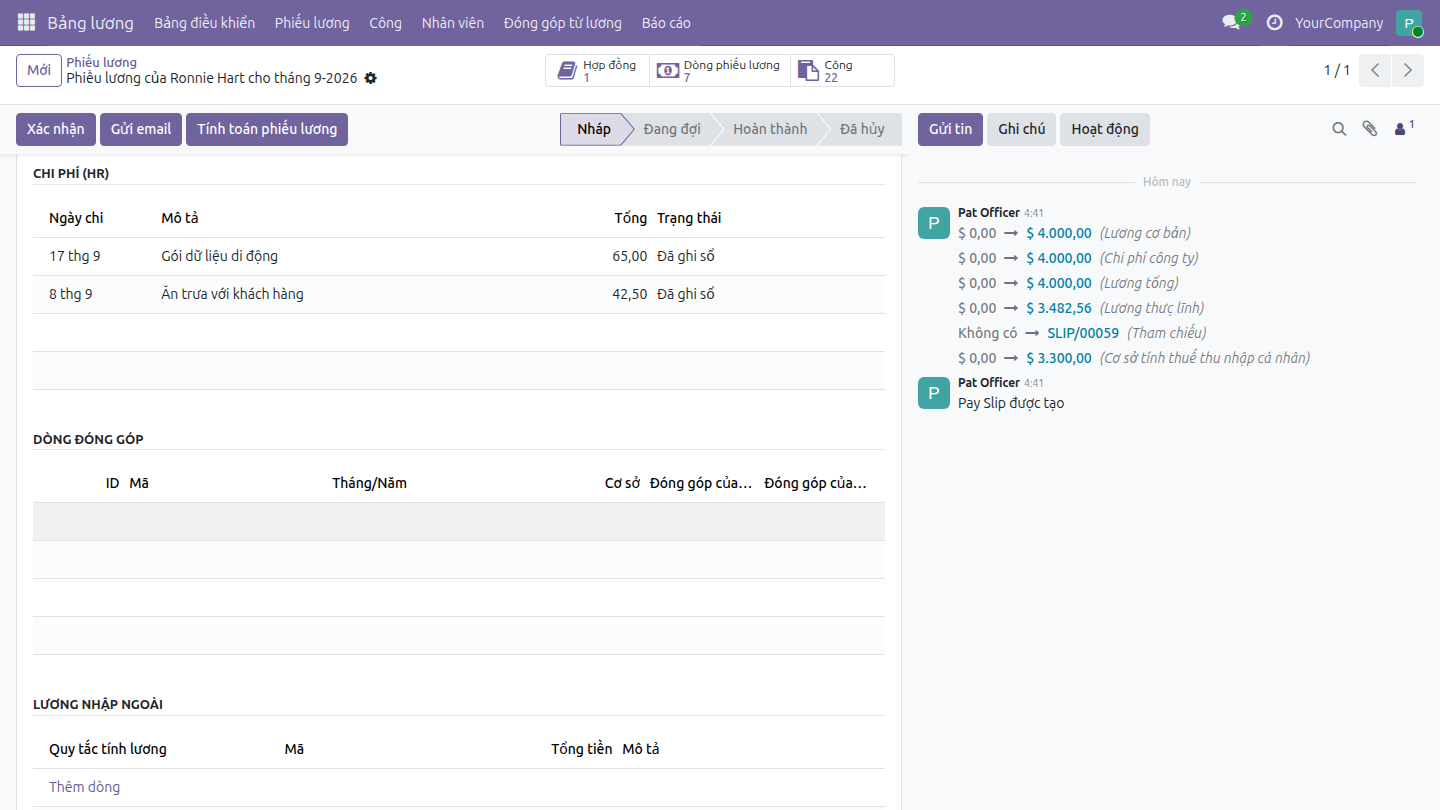Image resolution: width=1440 pixels, height=810 pixels.
Task: Open the gear actions menu beside payslip title
Action: [x=371, y=78]
